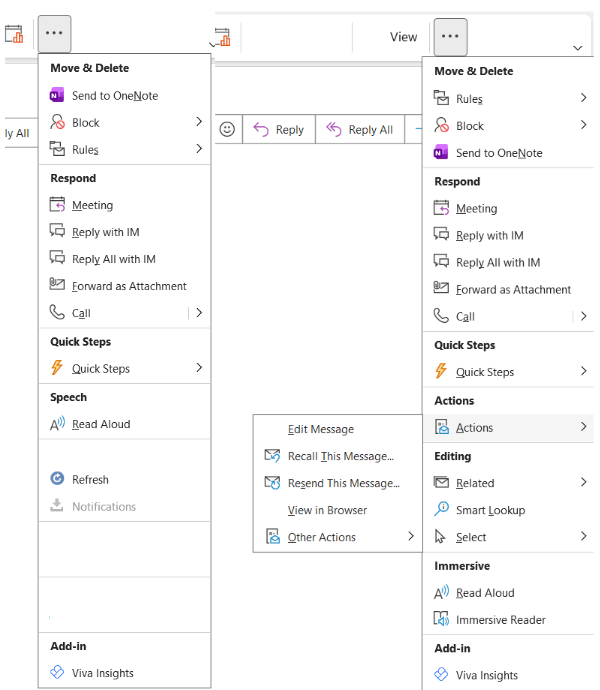600x690 pixels.
Task: Select Reply with IM in right menu
Action: click(x=508, y=235)
